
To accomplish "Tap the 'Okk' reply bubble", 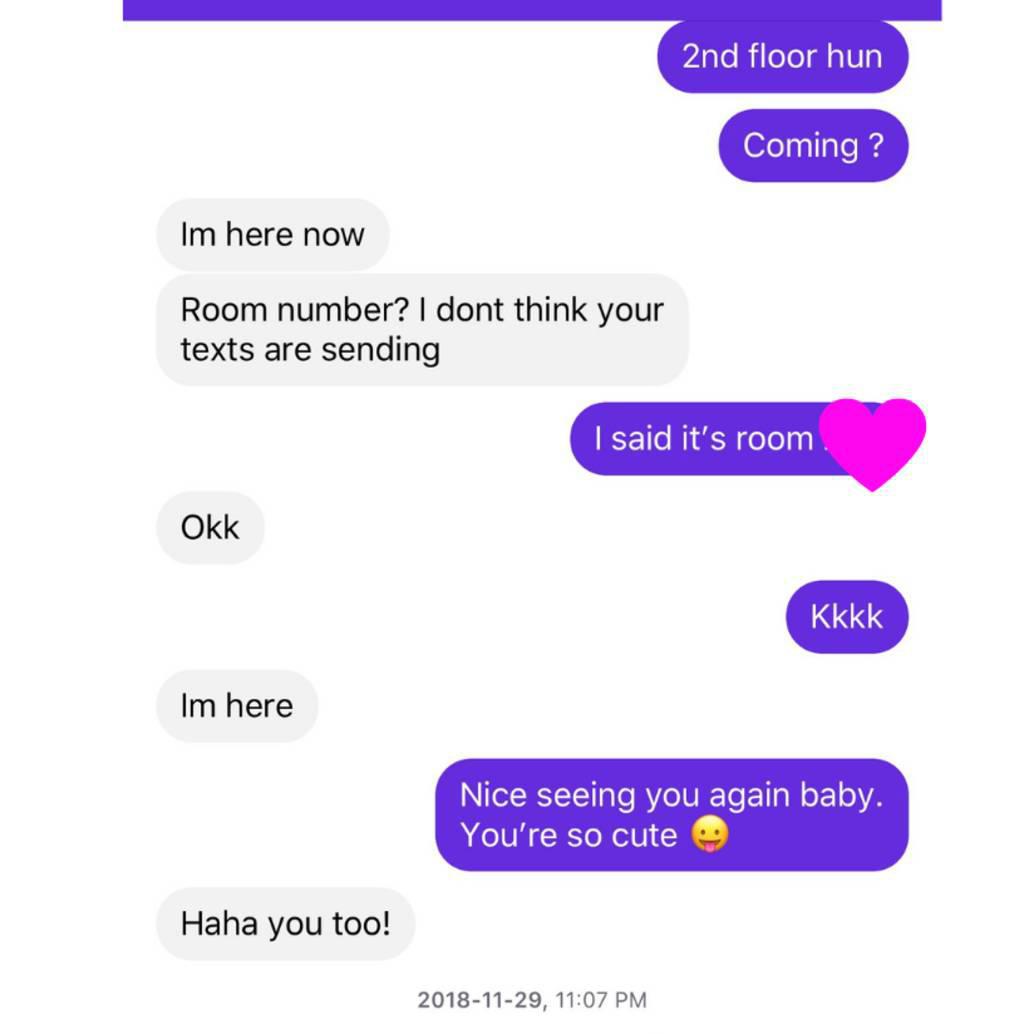I will tap(210, 528).
